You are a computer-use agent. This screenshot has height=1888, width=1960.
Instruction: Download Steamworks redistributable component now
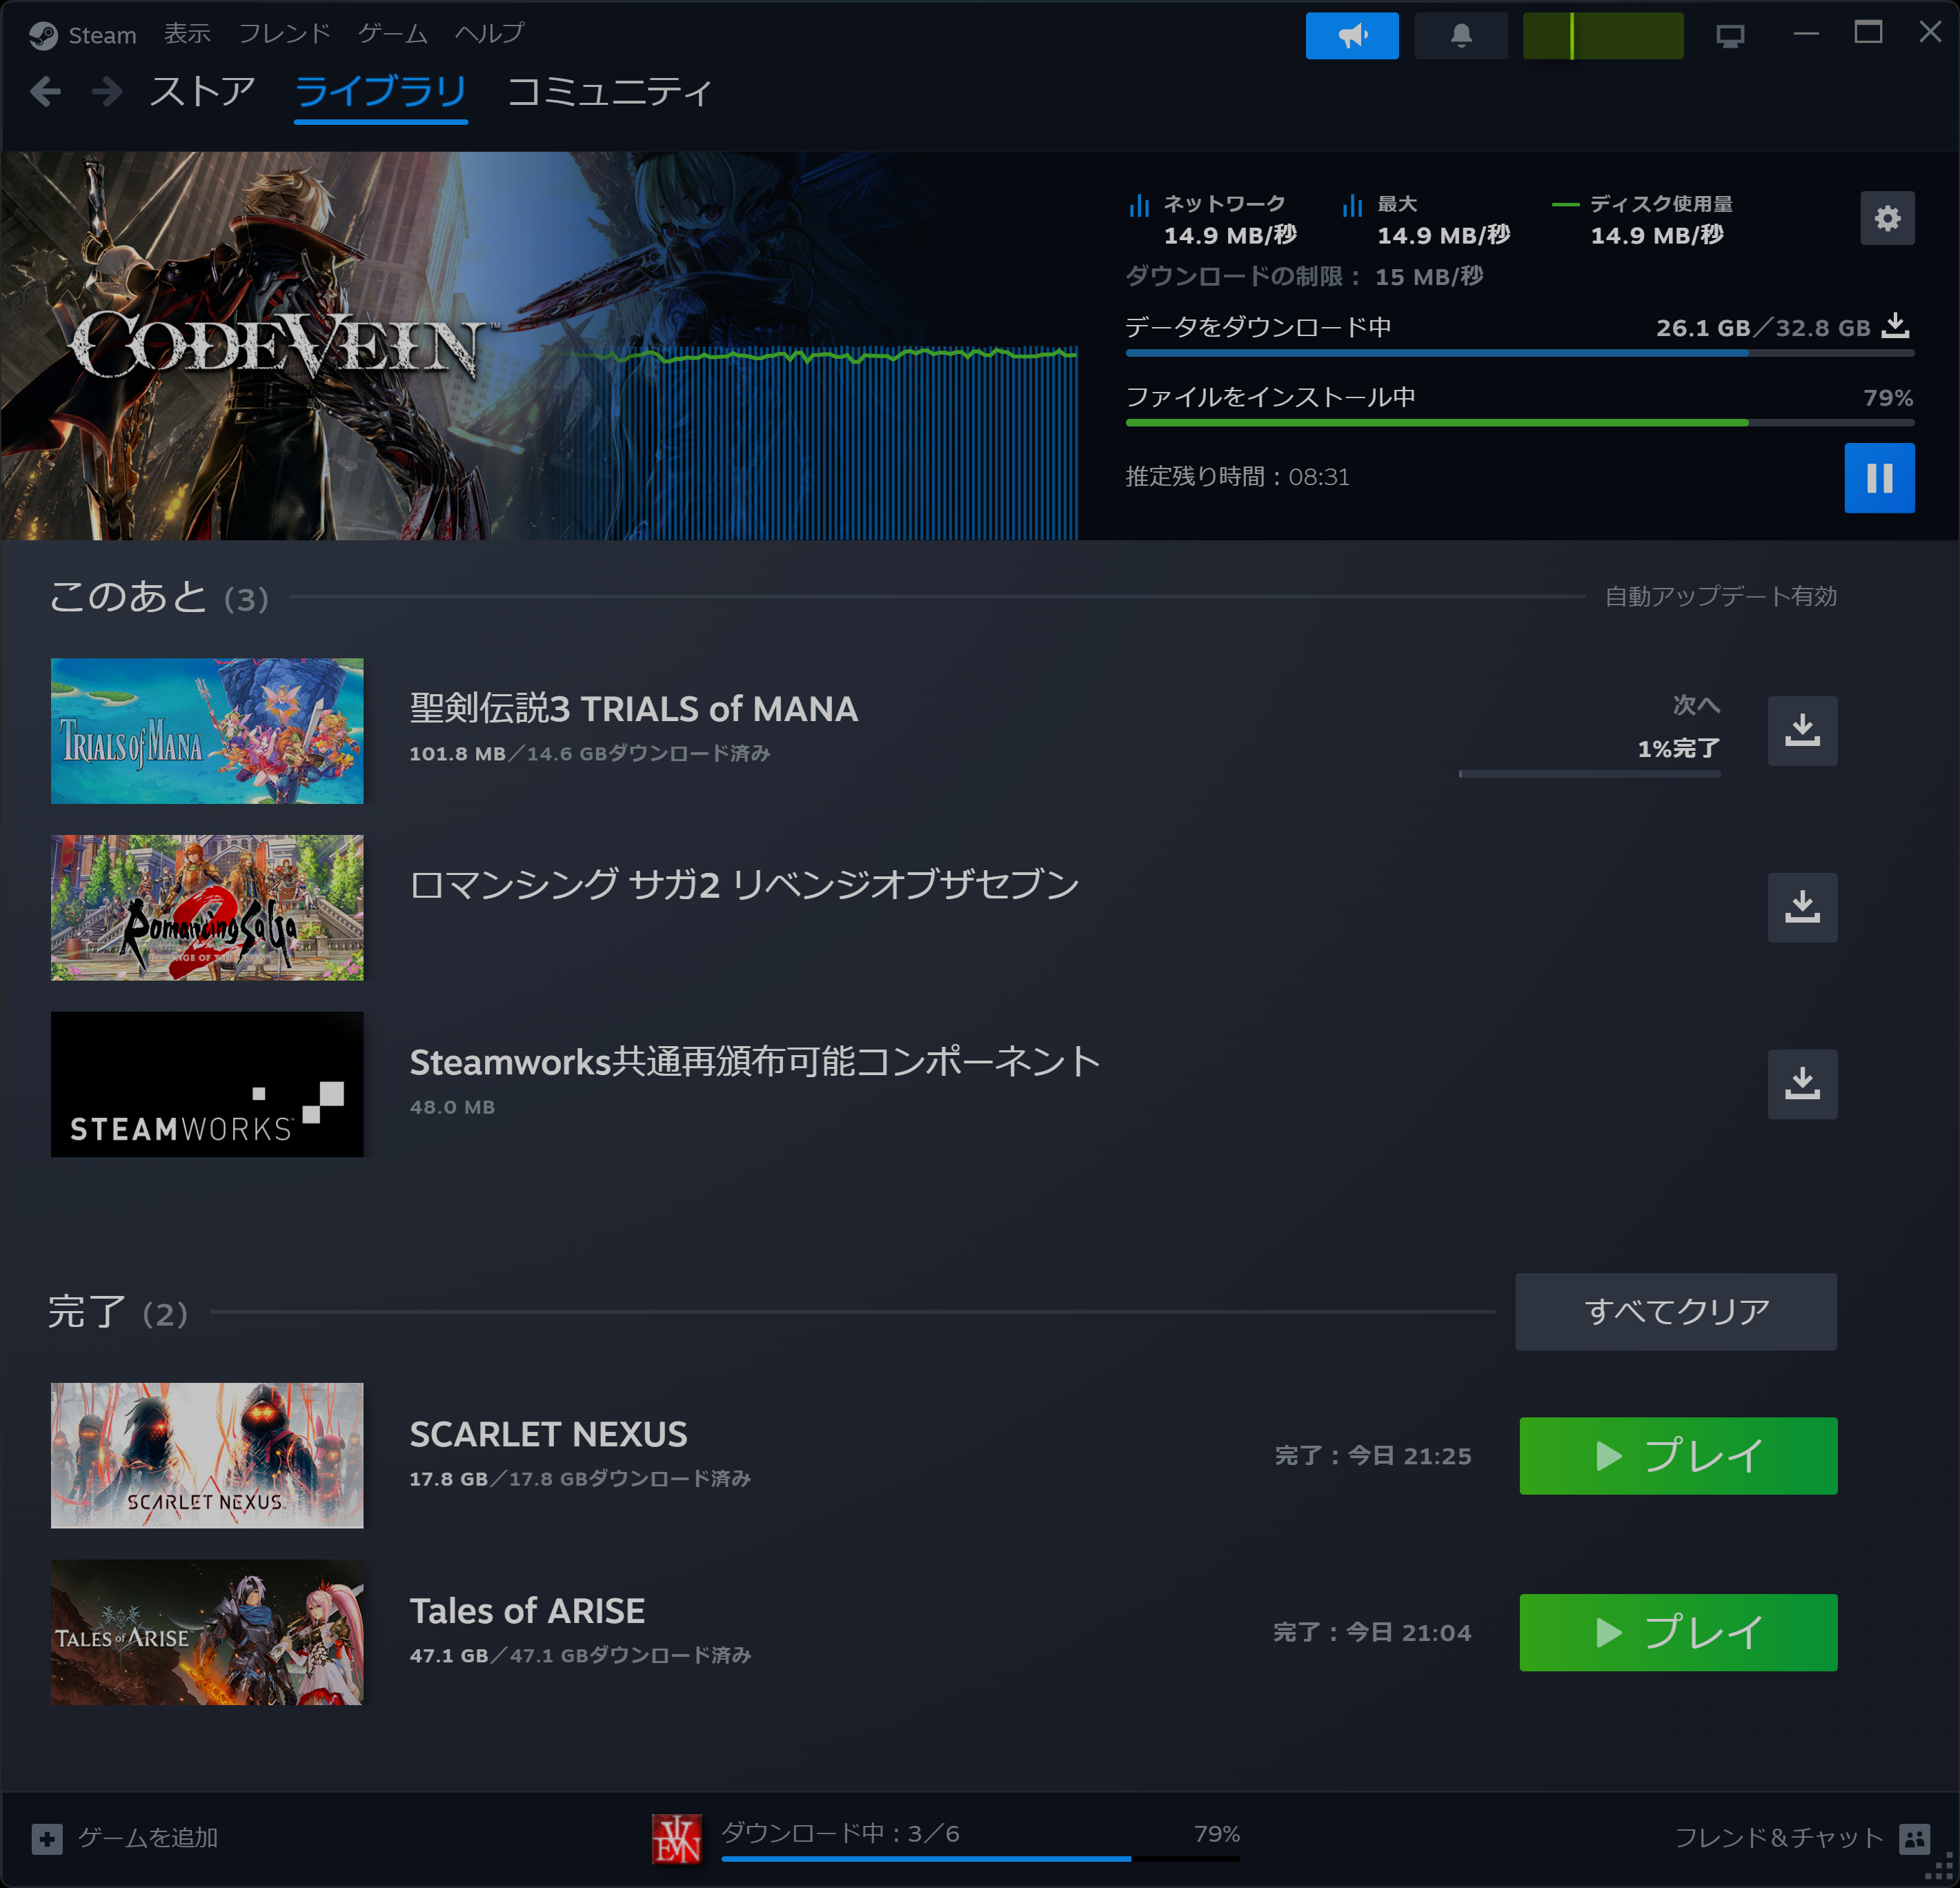click(x=1801, y=1084)
